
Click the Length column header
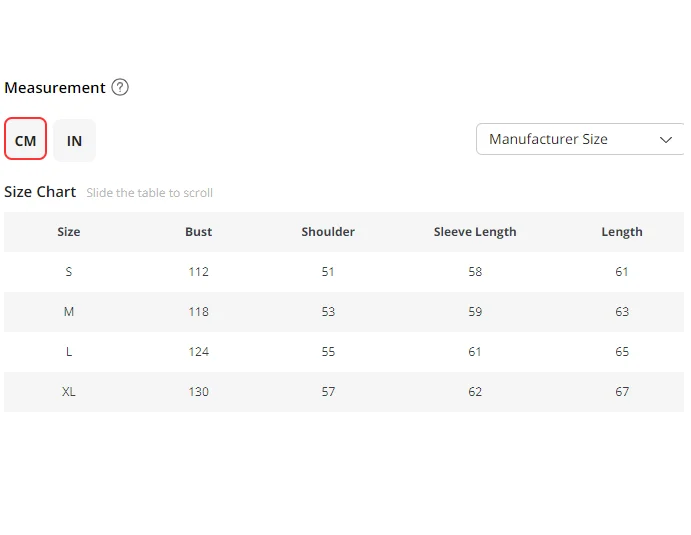point(622,232)
